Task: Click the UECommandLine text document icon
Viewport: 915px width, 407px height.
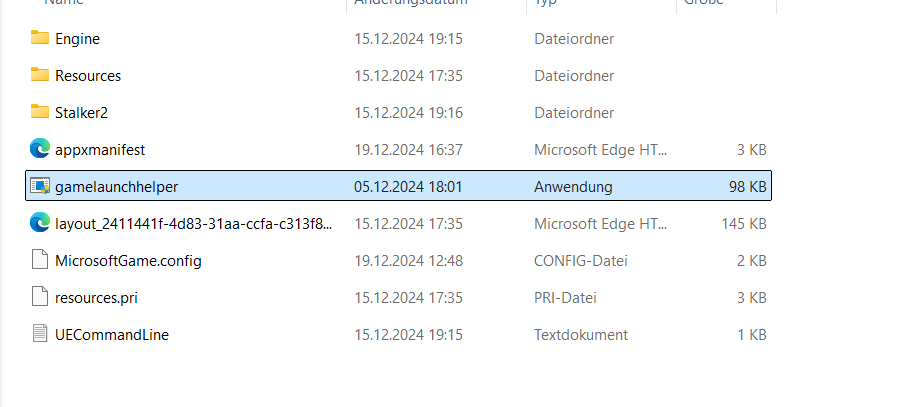Action: pyautogui.click(x=40, y=334)
